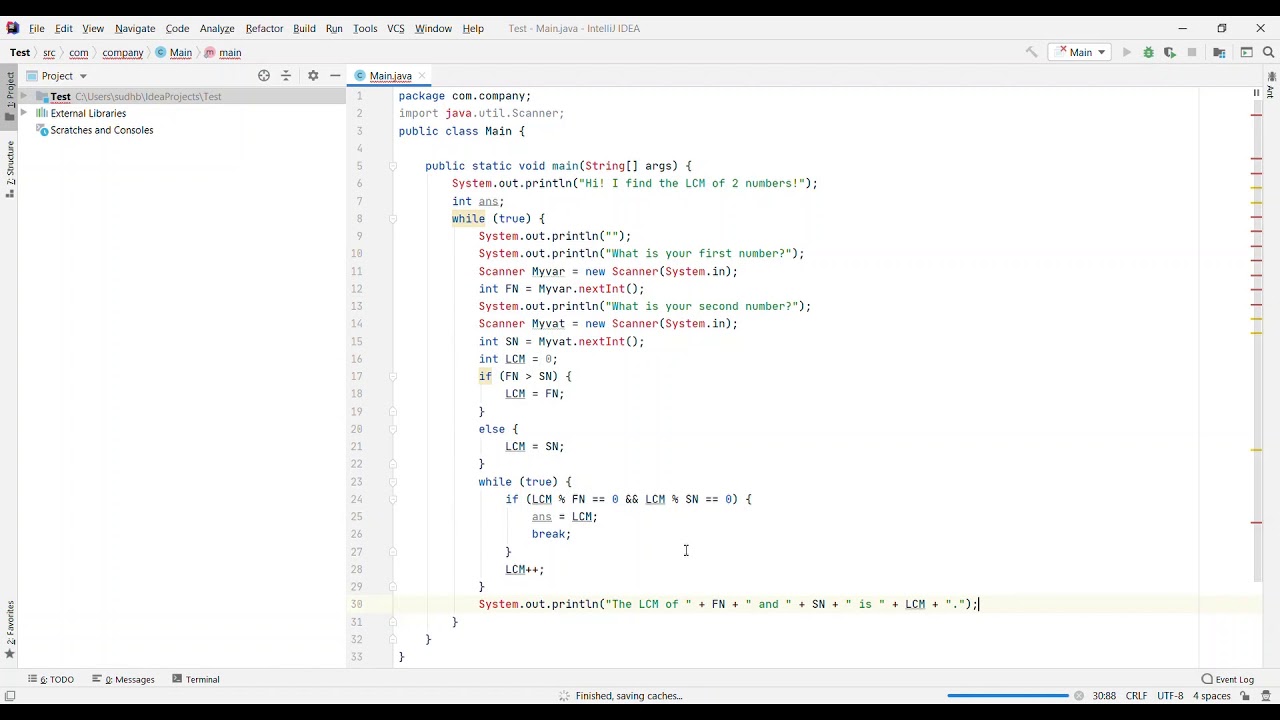The height and width of the screenshot is (720, 1280).
Task: Toggle the Structure side tab
Action: [10, 169]
